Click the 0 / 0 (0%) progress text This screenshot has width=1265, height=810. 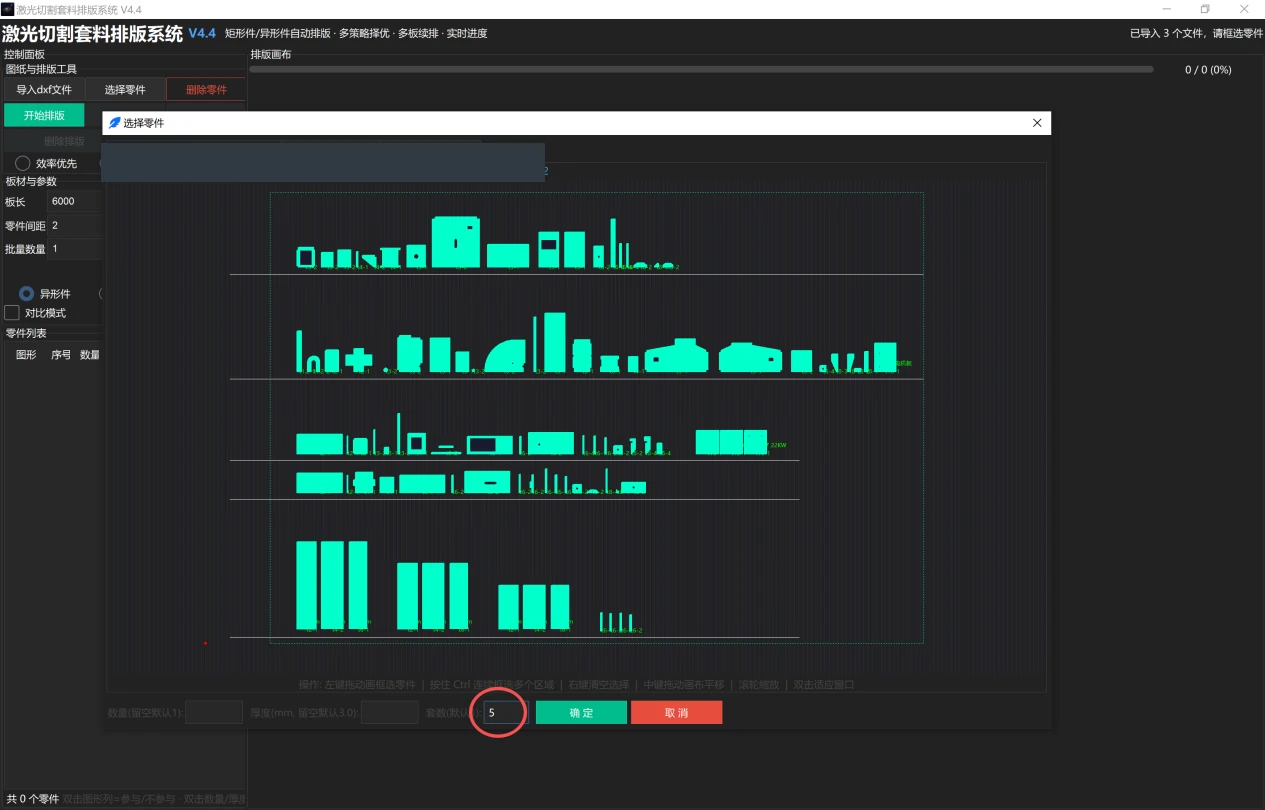pyautogui.click(x=1208, y=70)
